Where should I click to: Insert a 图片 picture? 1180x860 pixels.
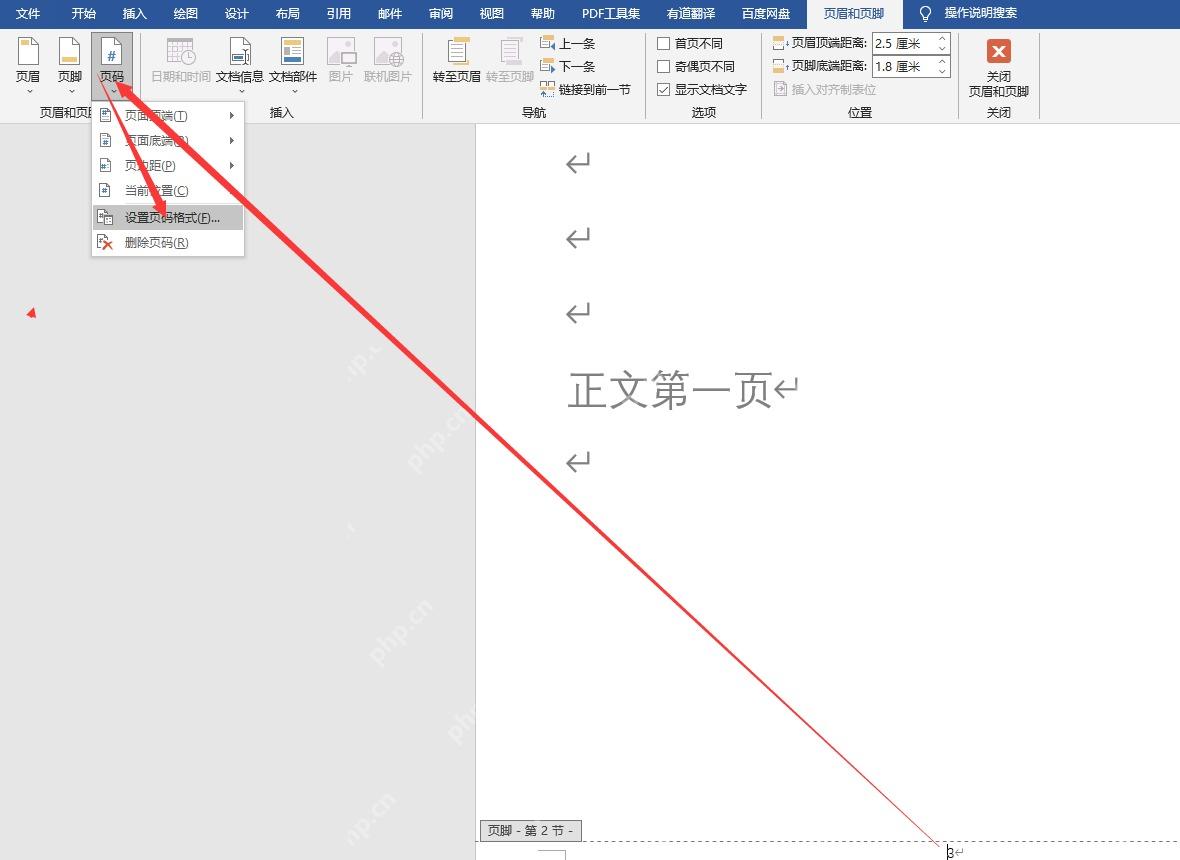click(341, 60)
